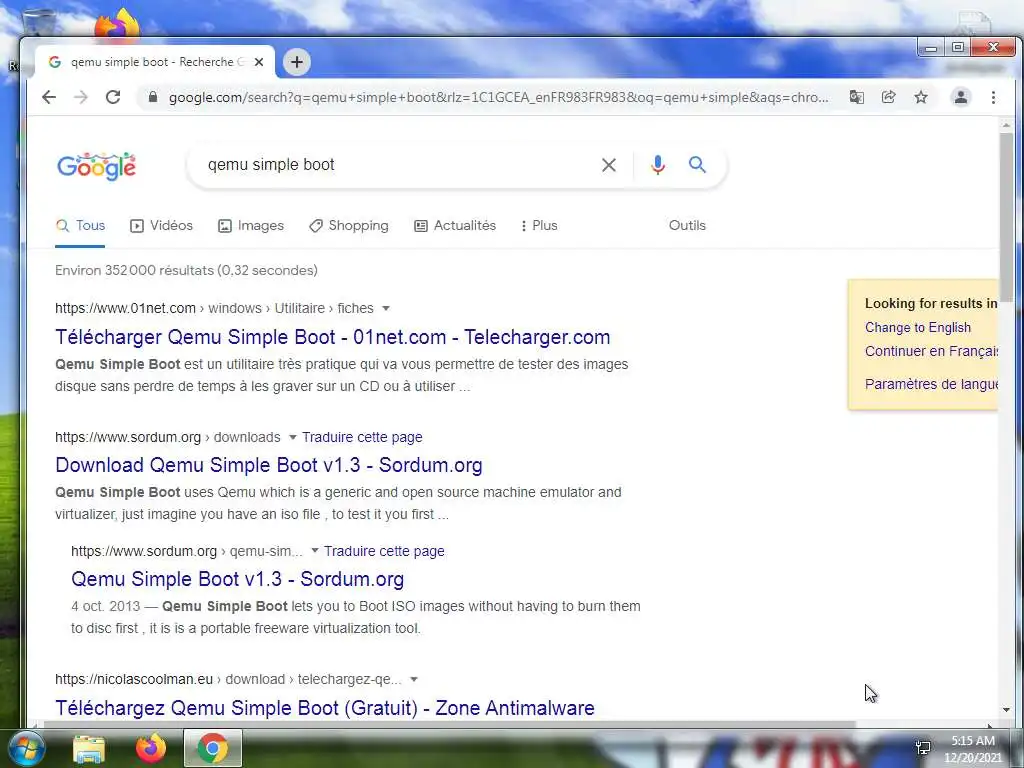1024x768 pixels.
Task: Clear search box with X icon
Action: point(609,165)
